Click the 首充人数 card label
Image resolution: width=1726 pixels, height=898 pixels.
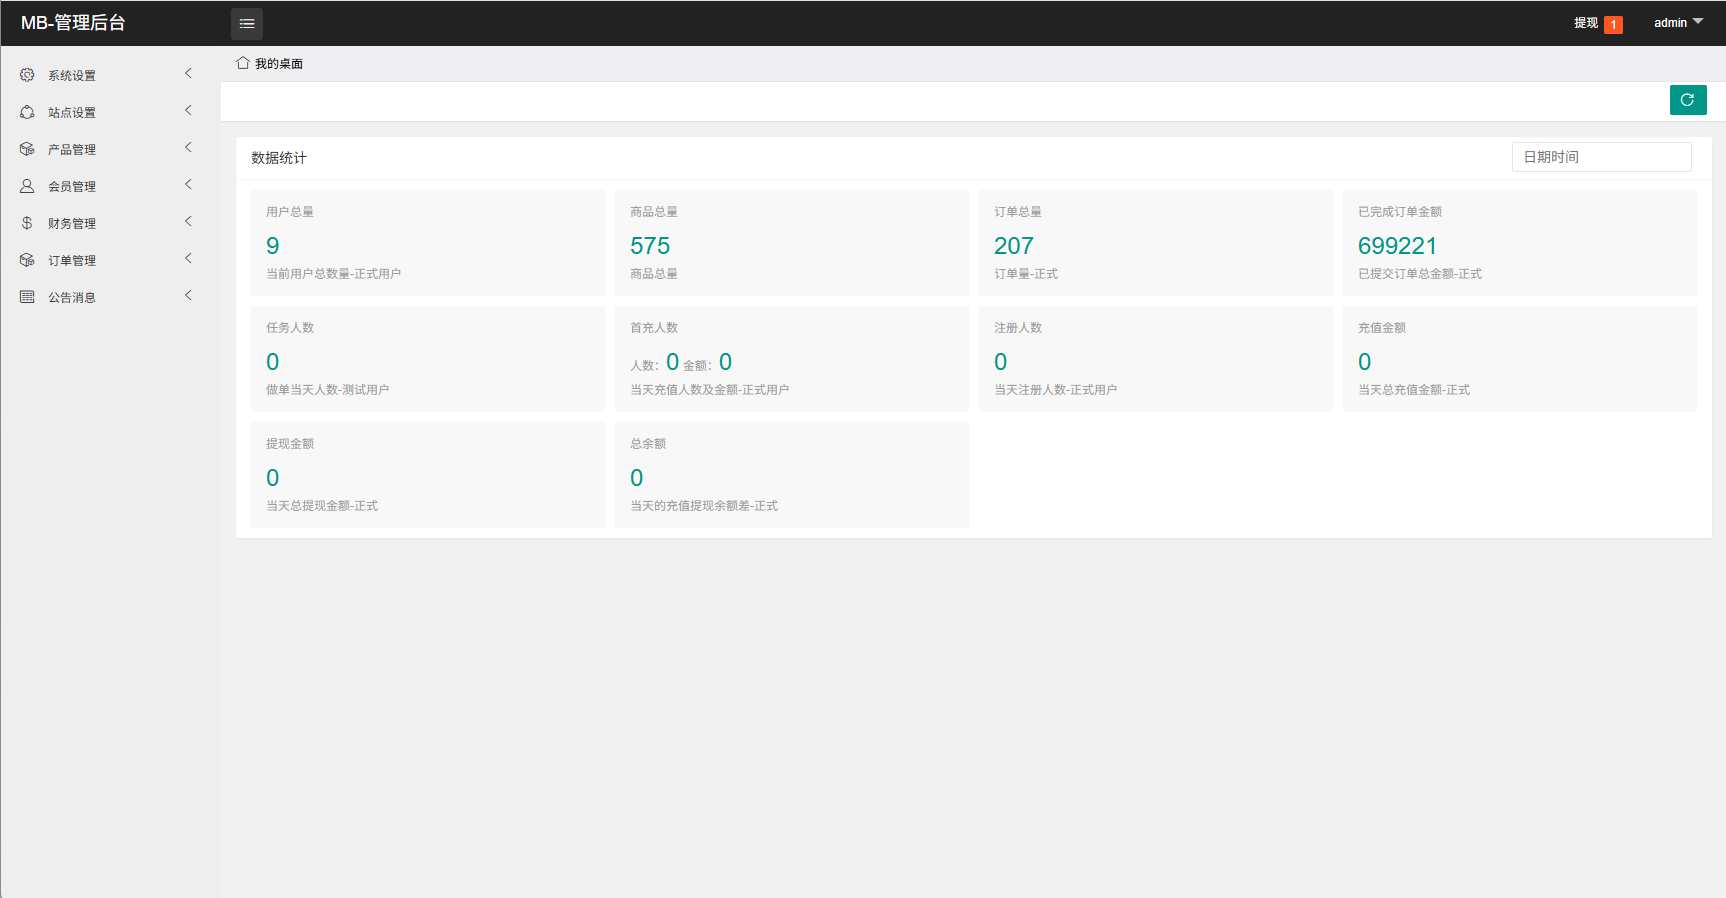tap(654, 328)
